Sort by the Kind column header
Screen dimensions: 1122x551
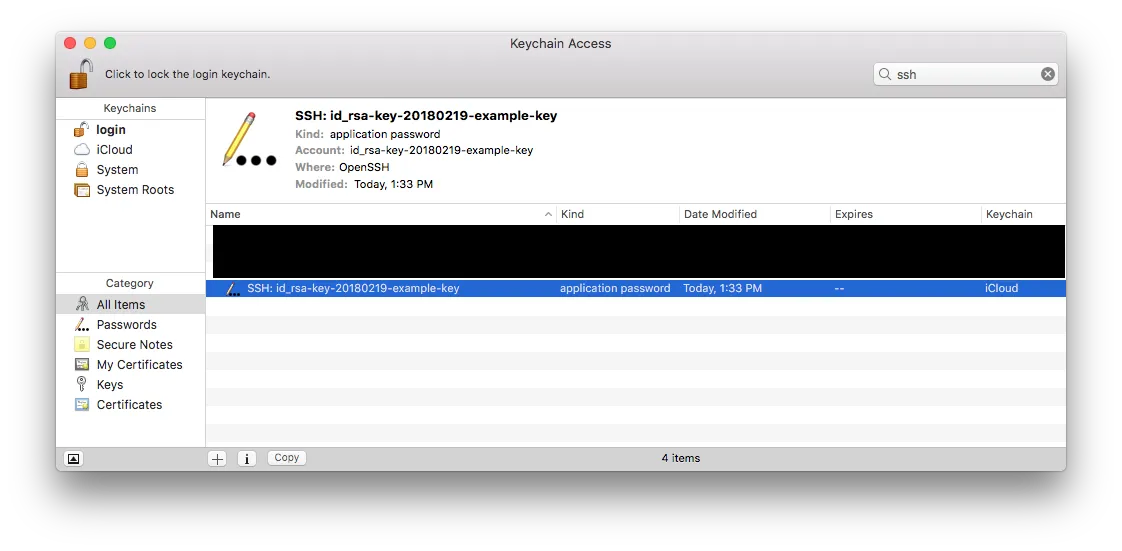[x=618, y=214]
